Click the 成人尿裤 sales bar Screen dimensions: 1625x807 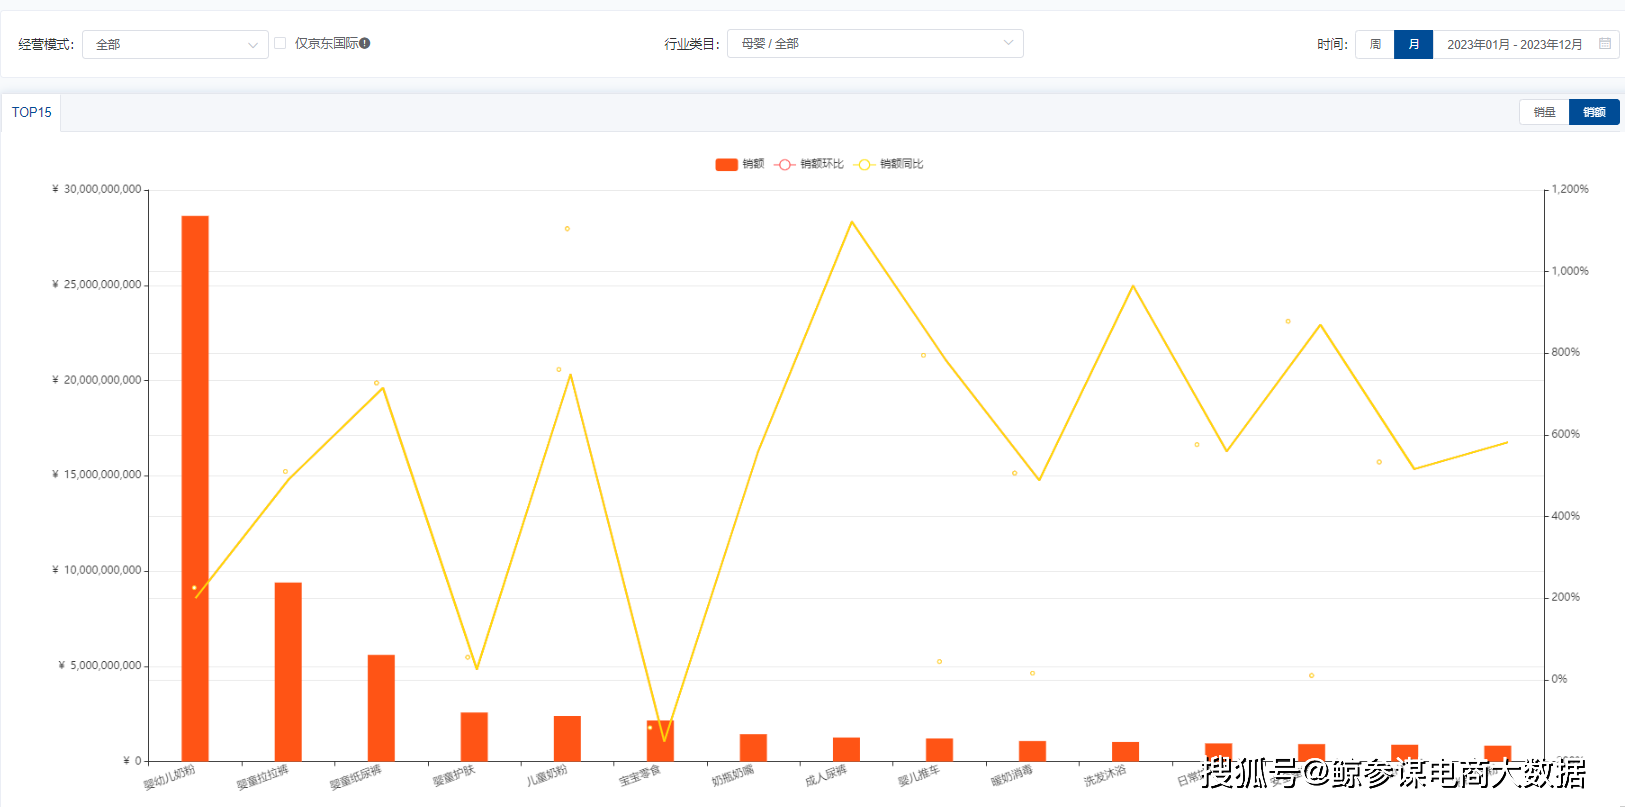(x=846, y=749)
